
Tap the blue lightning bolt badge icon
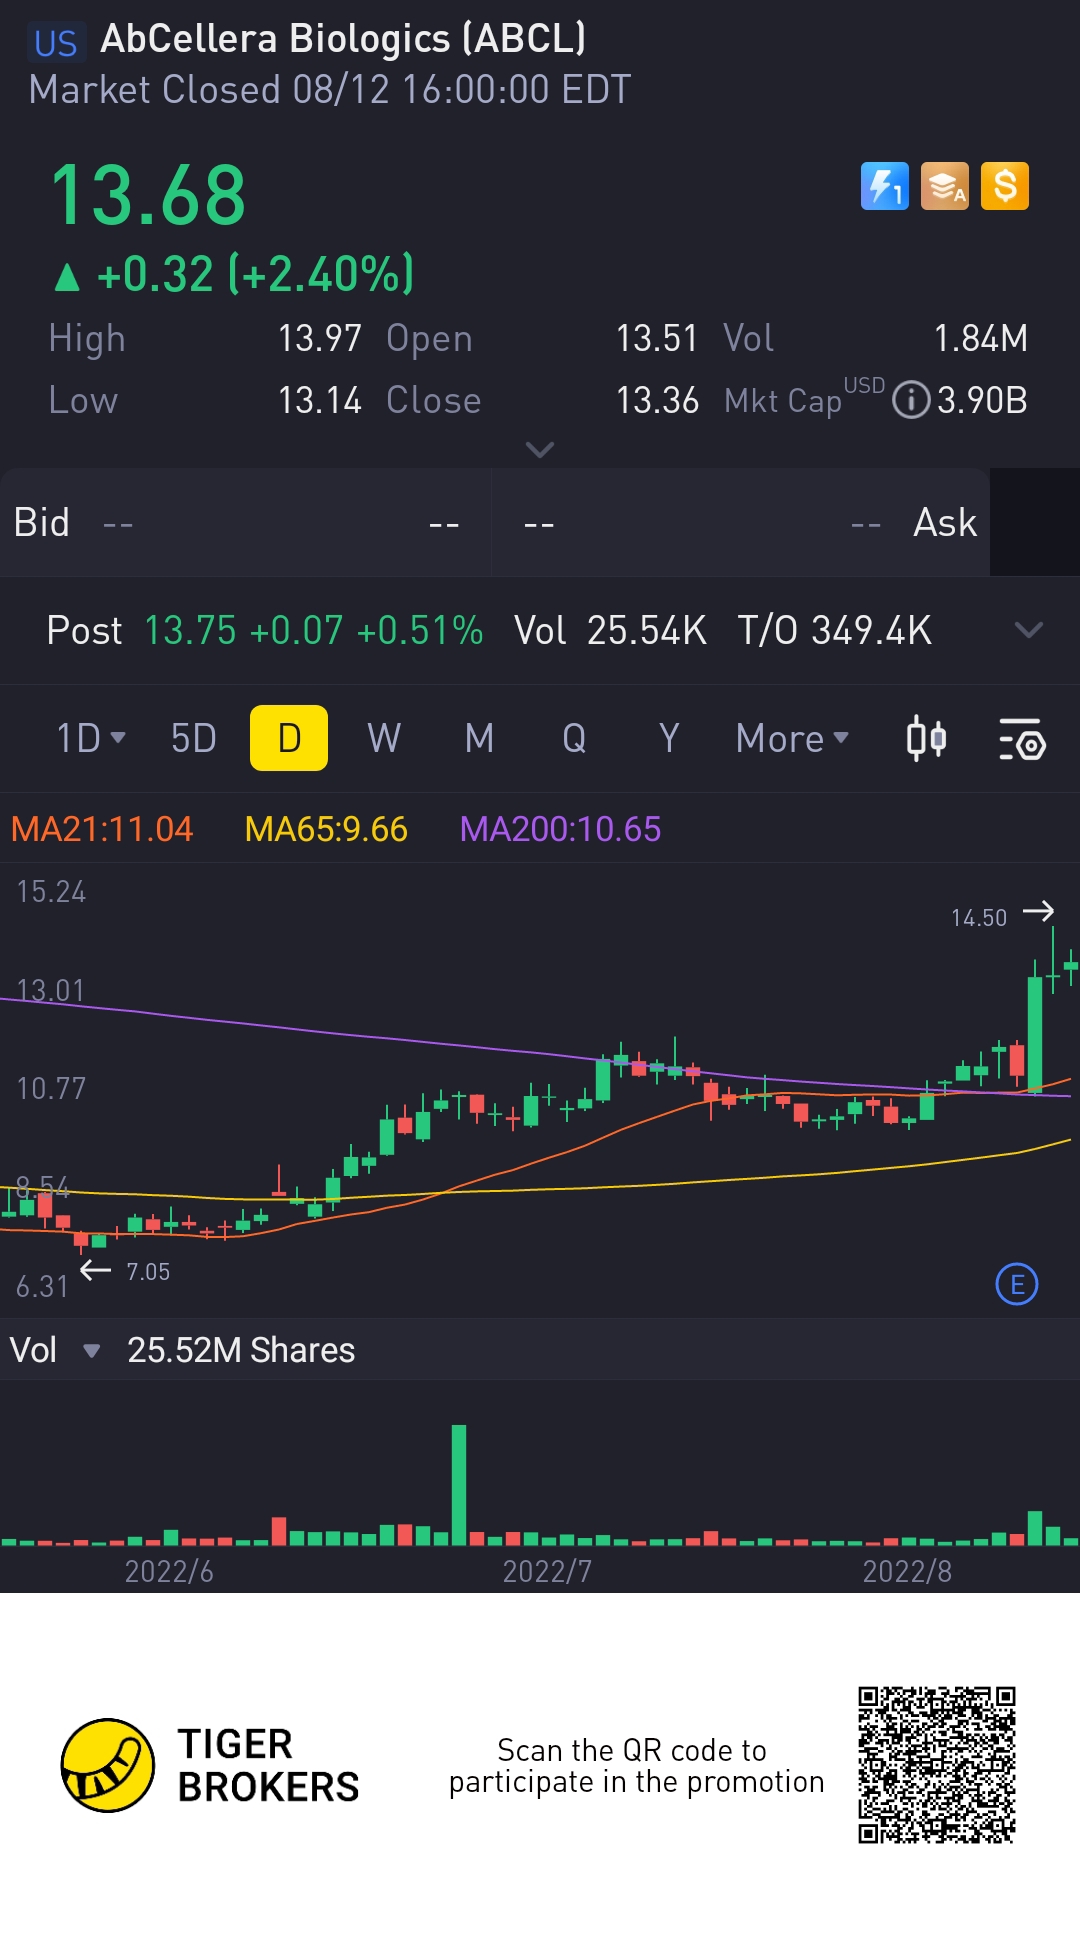(x=885, y=186)
